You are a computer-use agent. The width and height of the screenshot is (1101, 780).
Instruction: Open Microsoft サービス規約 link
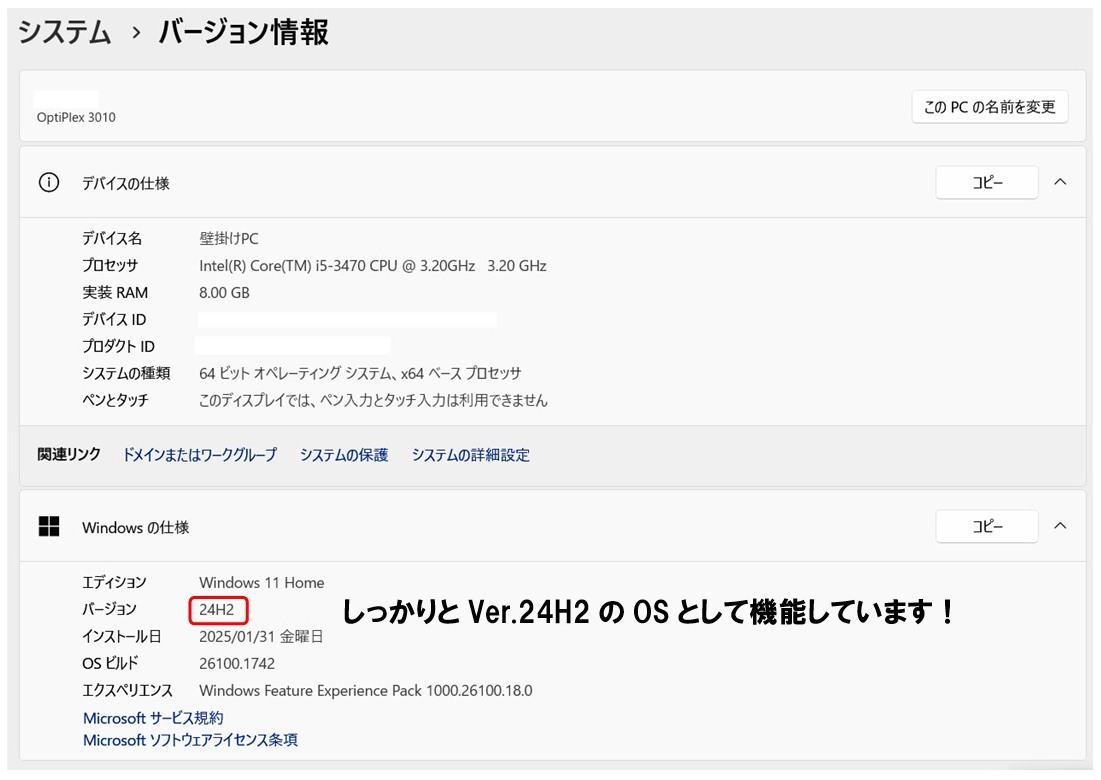153,718
